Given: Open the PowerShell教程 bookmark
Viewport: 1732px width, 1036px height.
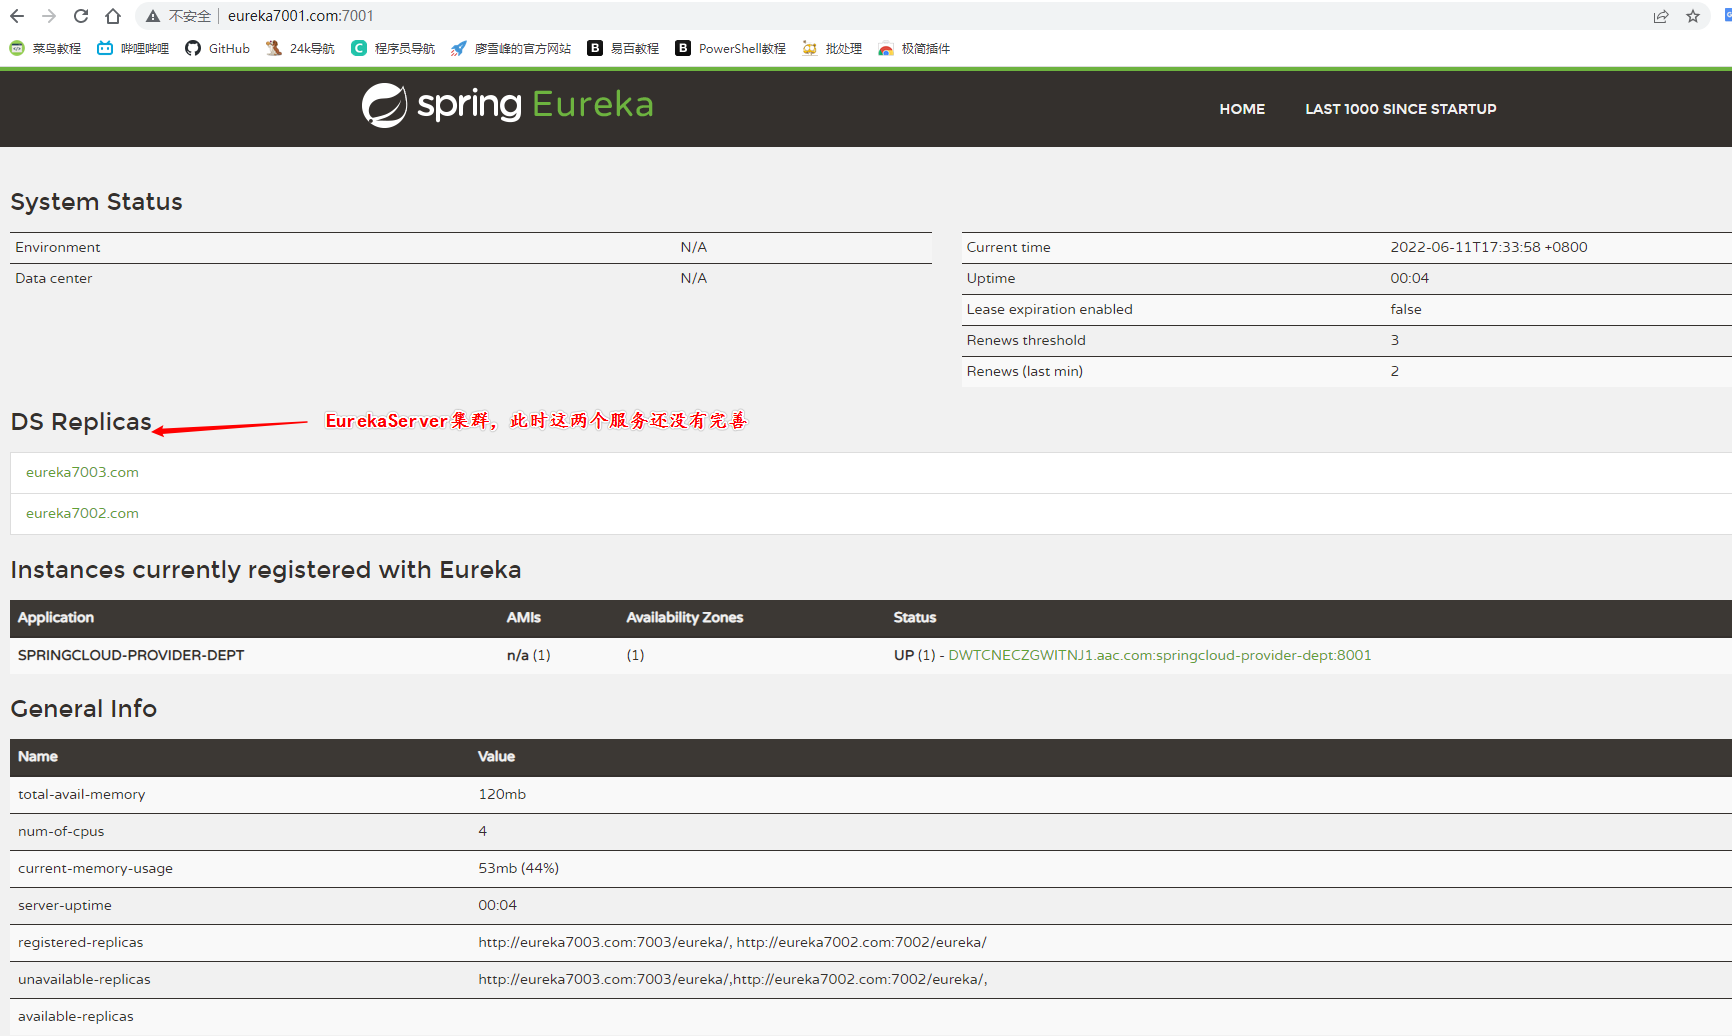Looking at the screenshot, I should 731,48.
